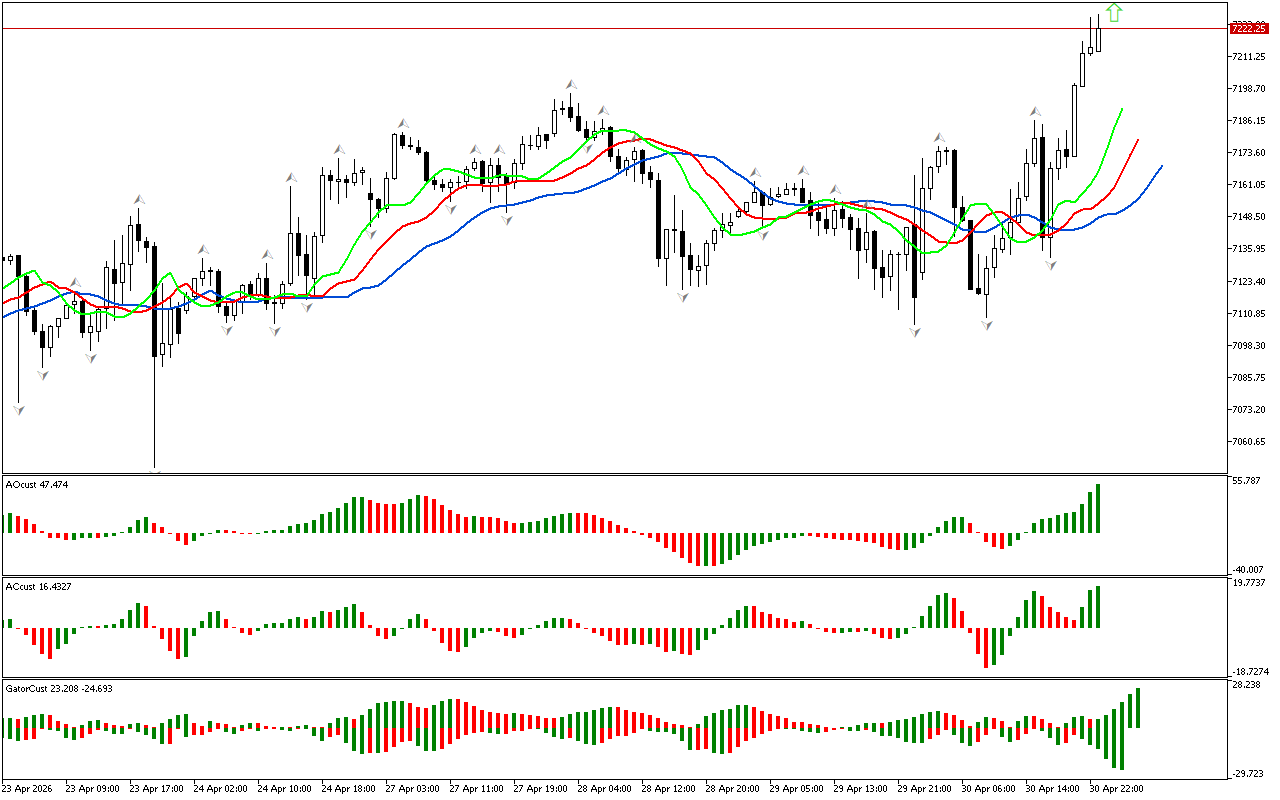Click the 7060.65 price scale label
The height and width of the screenshot is (800, 1280).
click(1250, 442)
